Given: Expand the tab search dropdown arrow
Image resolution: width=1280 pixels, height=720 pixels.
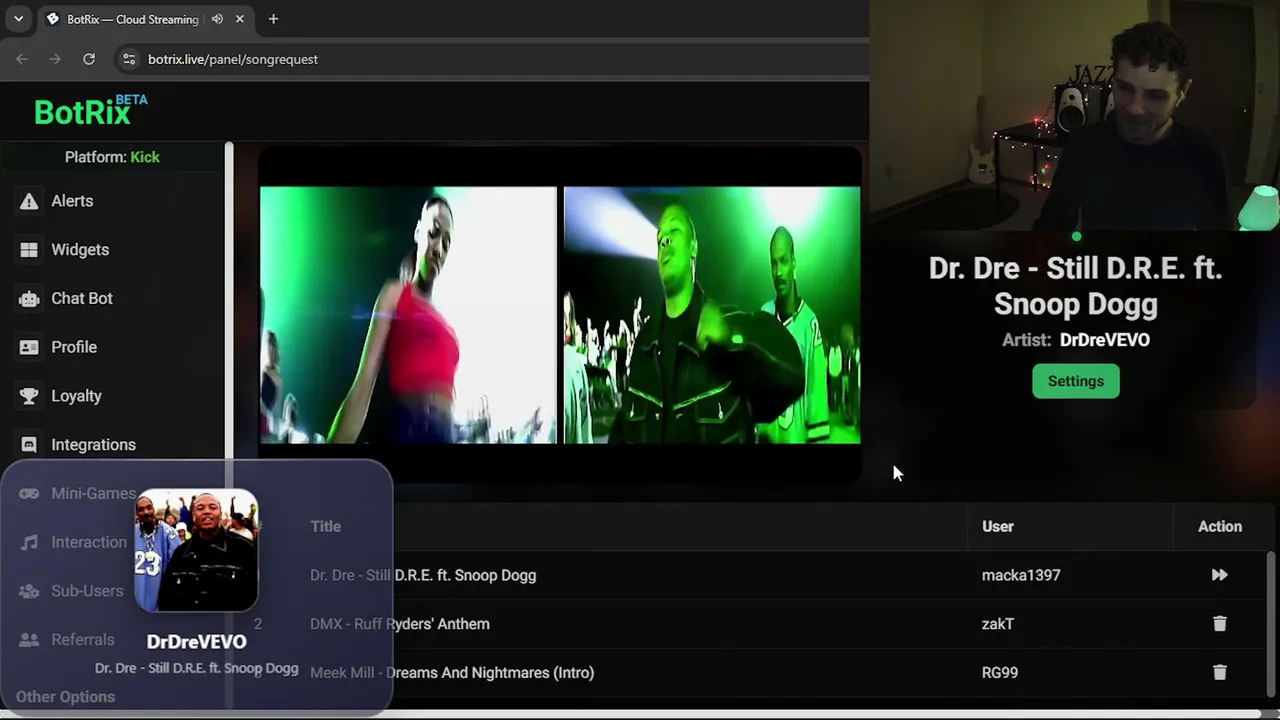Looking at the screenshot, I should (x=18, y=19).
